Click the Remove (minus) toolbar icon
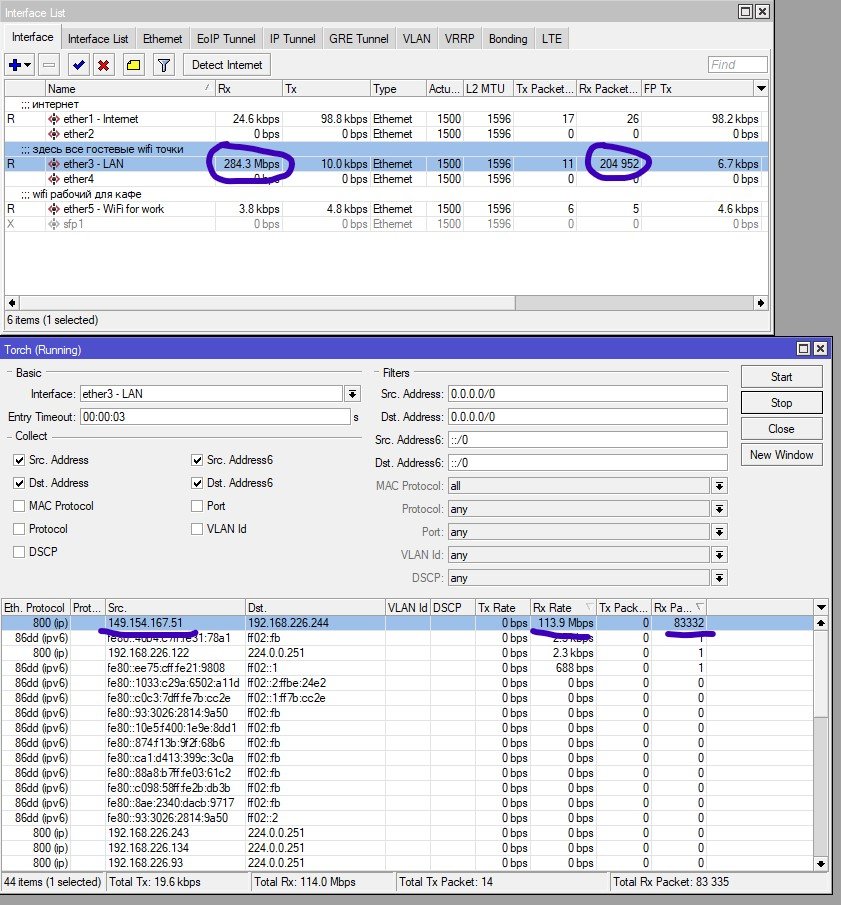Viewport: 841px width, 905px height. pos(49,65)
